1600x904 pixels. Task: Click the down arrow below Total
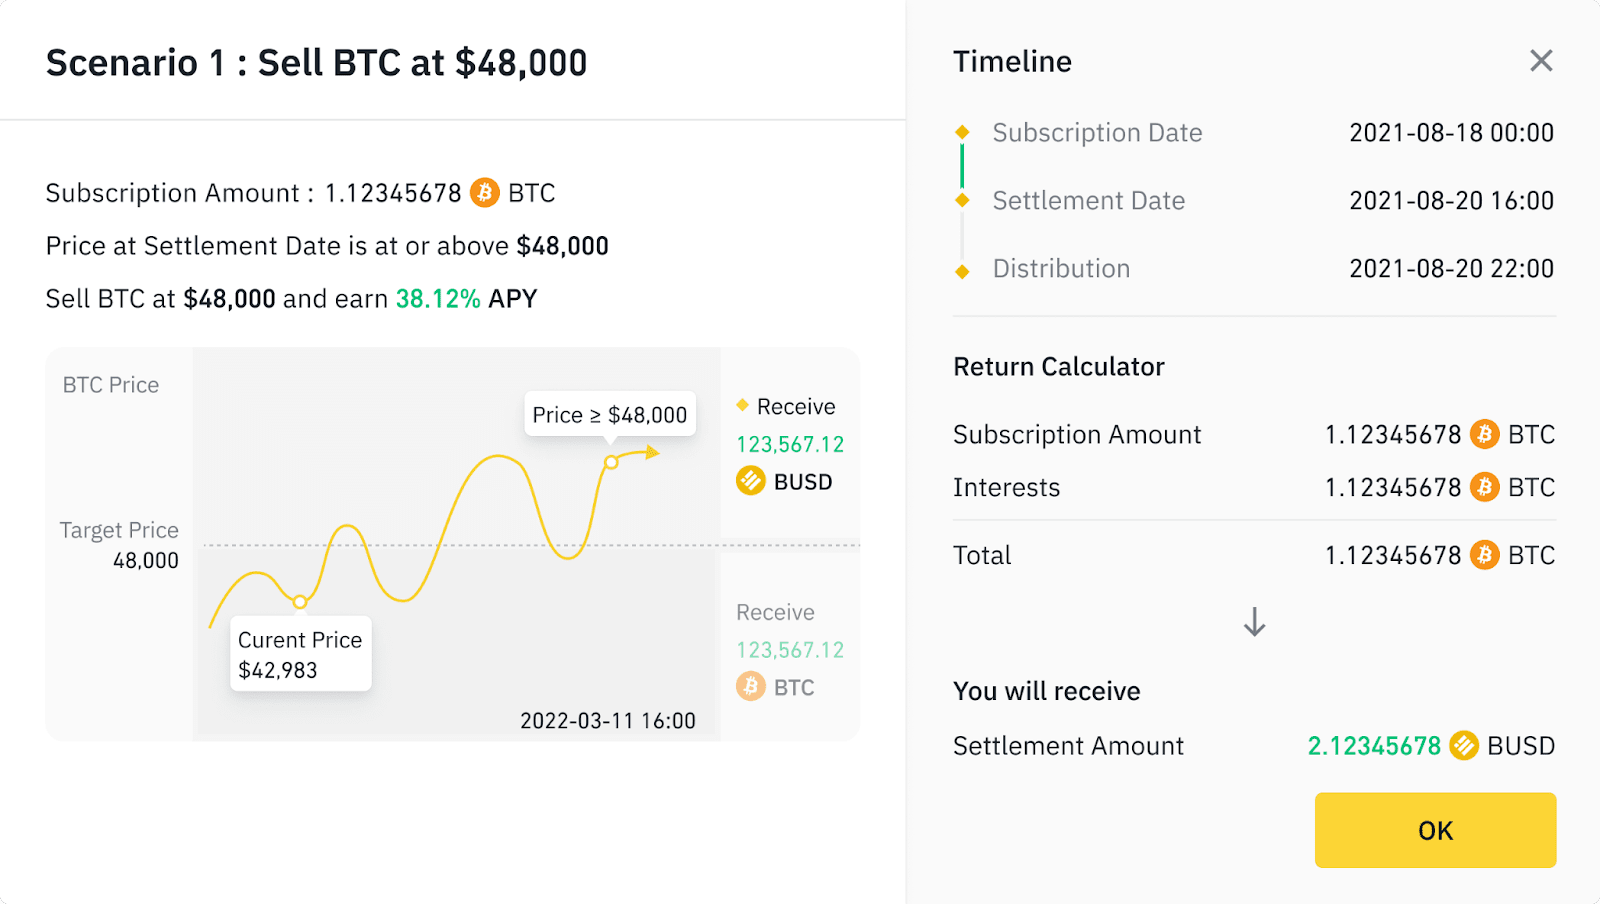point(1254,622)
